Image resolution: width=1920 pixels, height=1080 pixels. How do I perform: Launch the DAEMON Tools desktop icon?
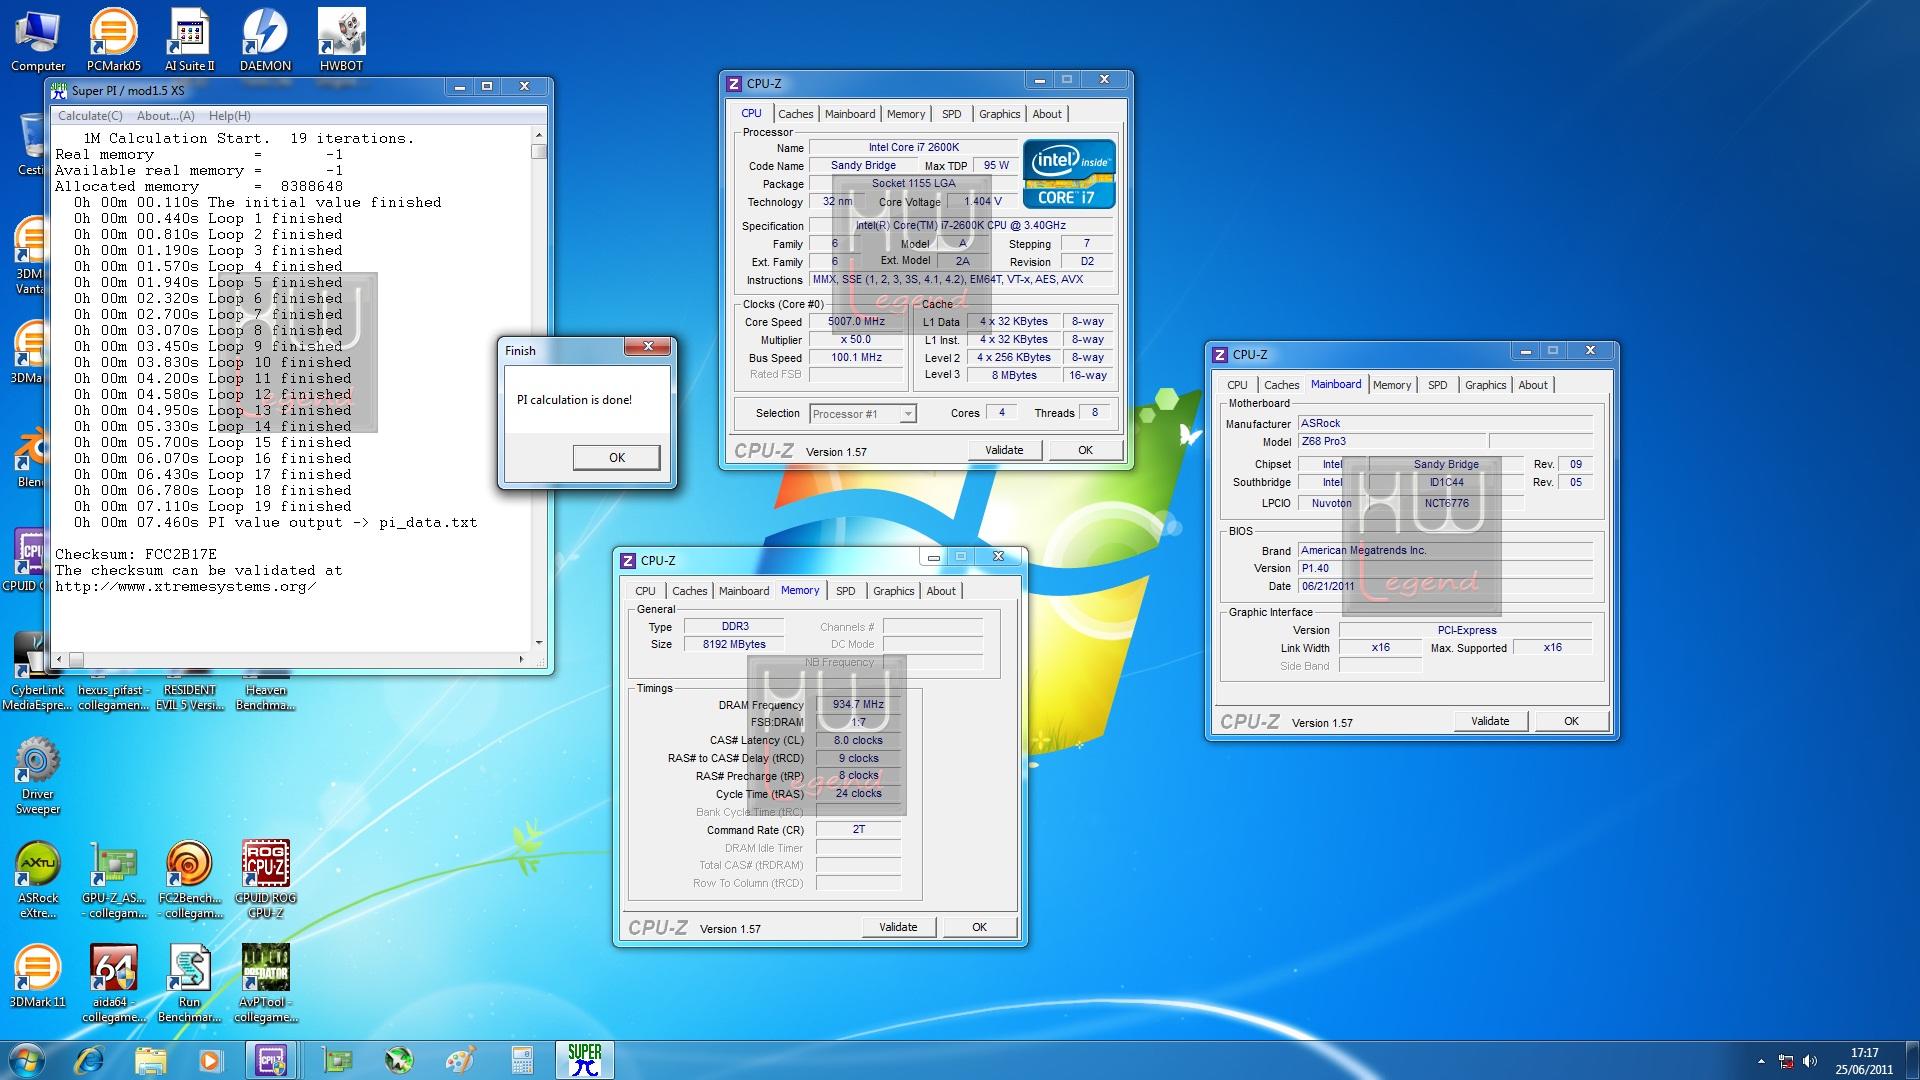(265, 40)
